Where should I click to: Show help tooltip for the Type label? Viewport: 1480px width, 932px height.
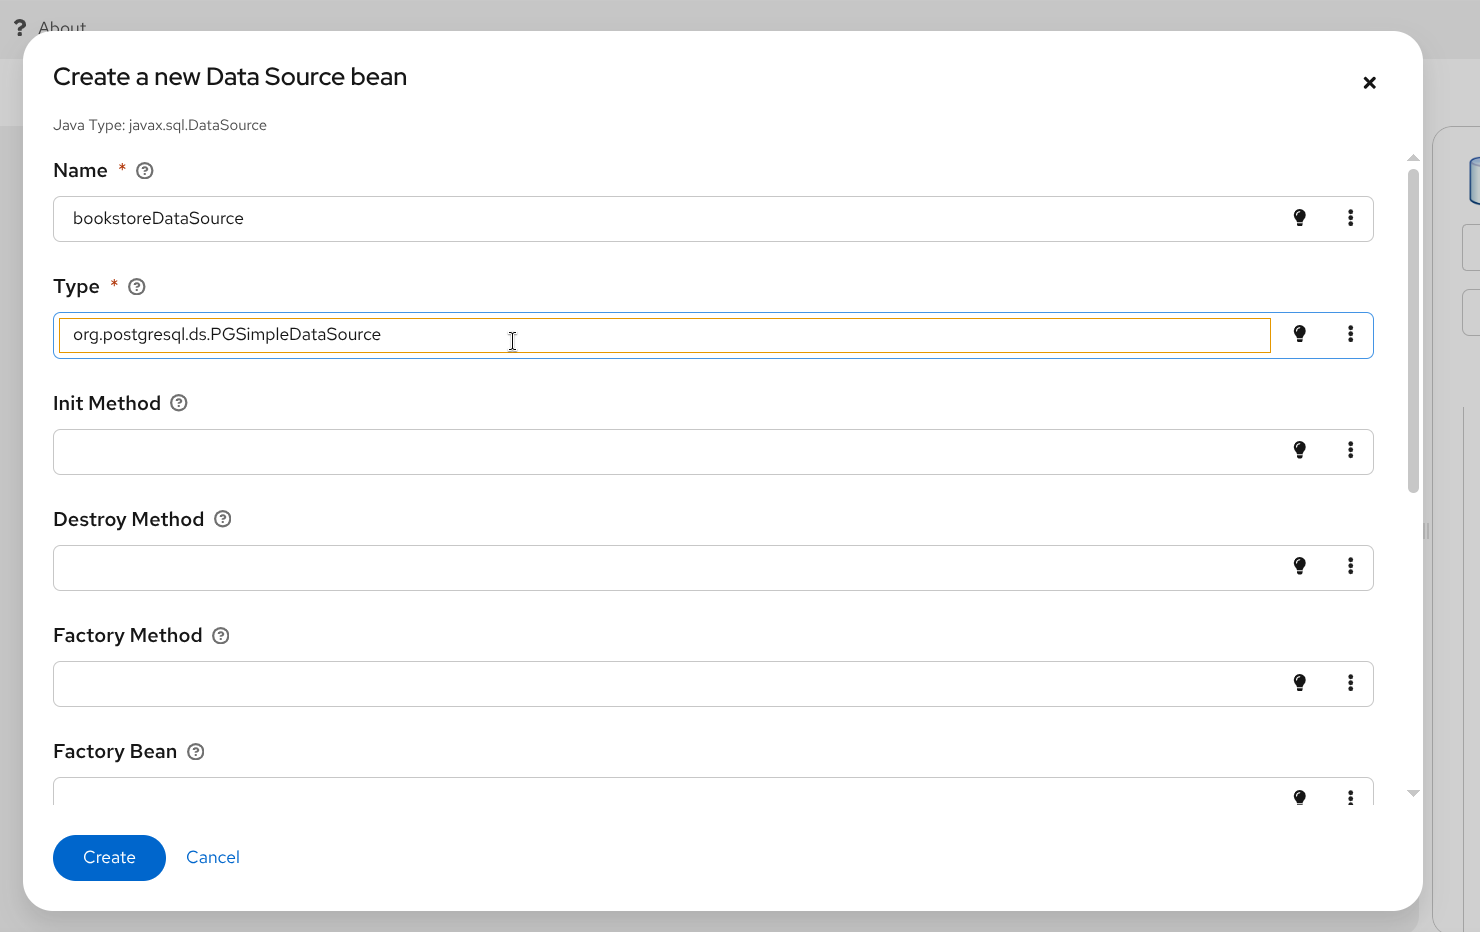pos(136,286)
